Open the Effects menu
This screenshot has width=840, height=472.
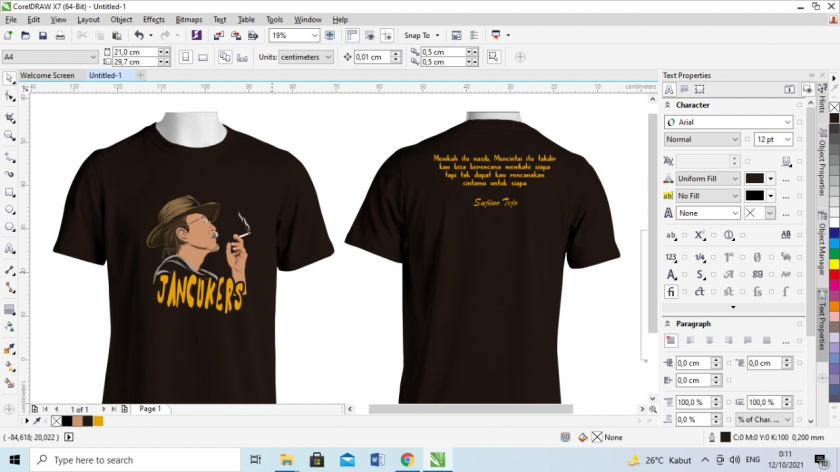[x=154, y=20]
